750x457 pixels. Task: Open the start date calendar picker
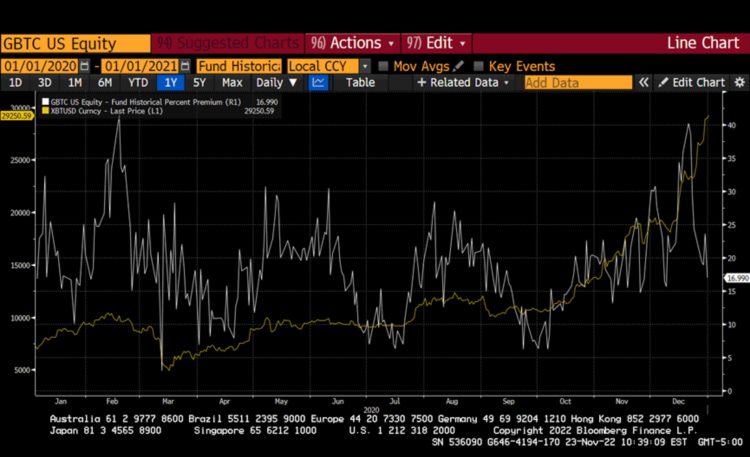(x=84, y=65)
